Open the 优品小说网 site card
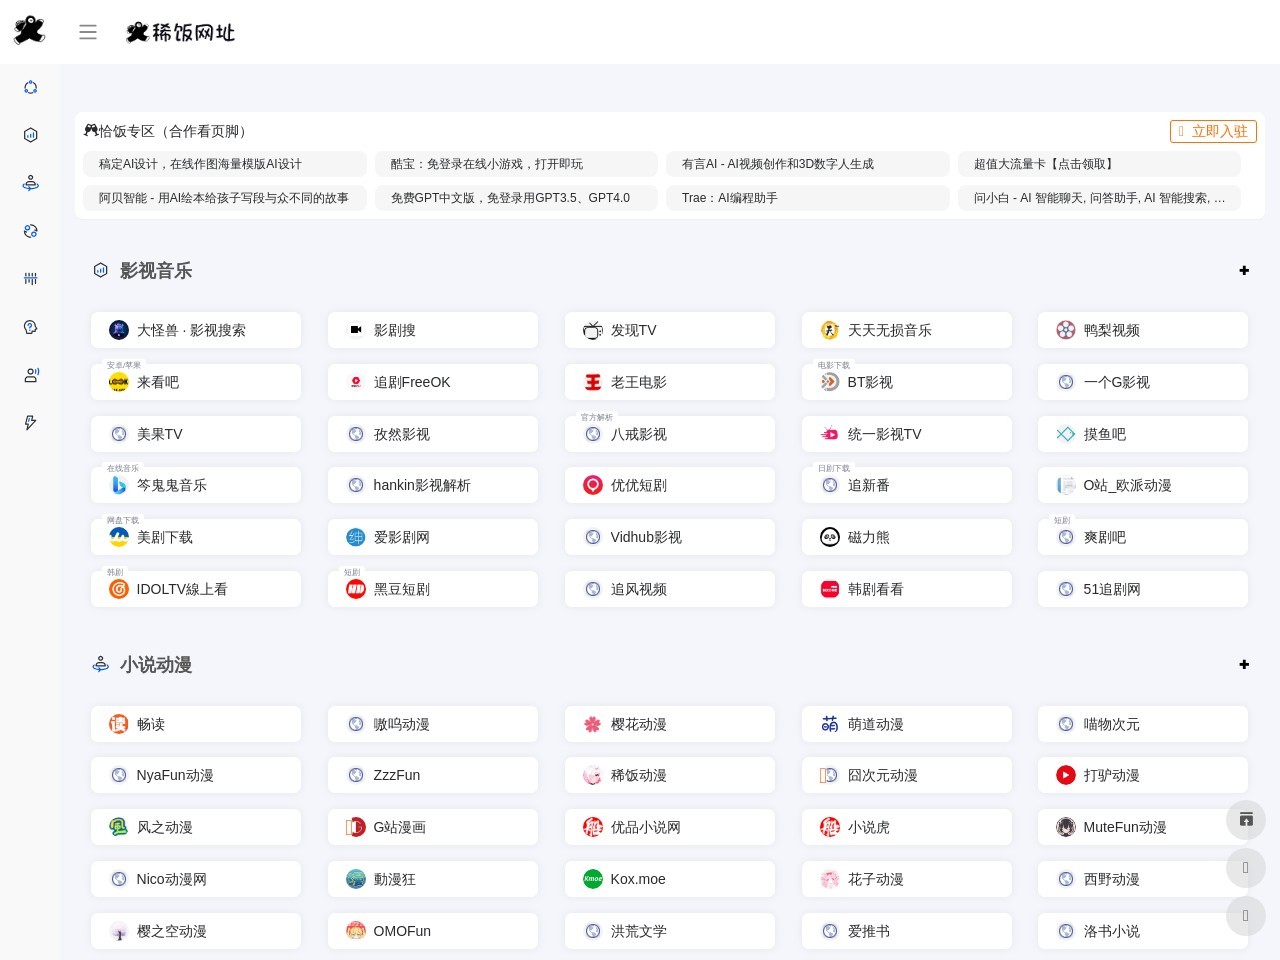Screen dimensions: 1280x960 click(x=670, y=827)
